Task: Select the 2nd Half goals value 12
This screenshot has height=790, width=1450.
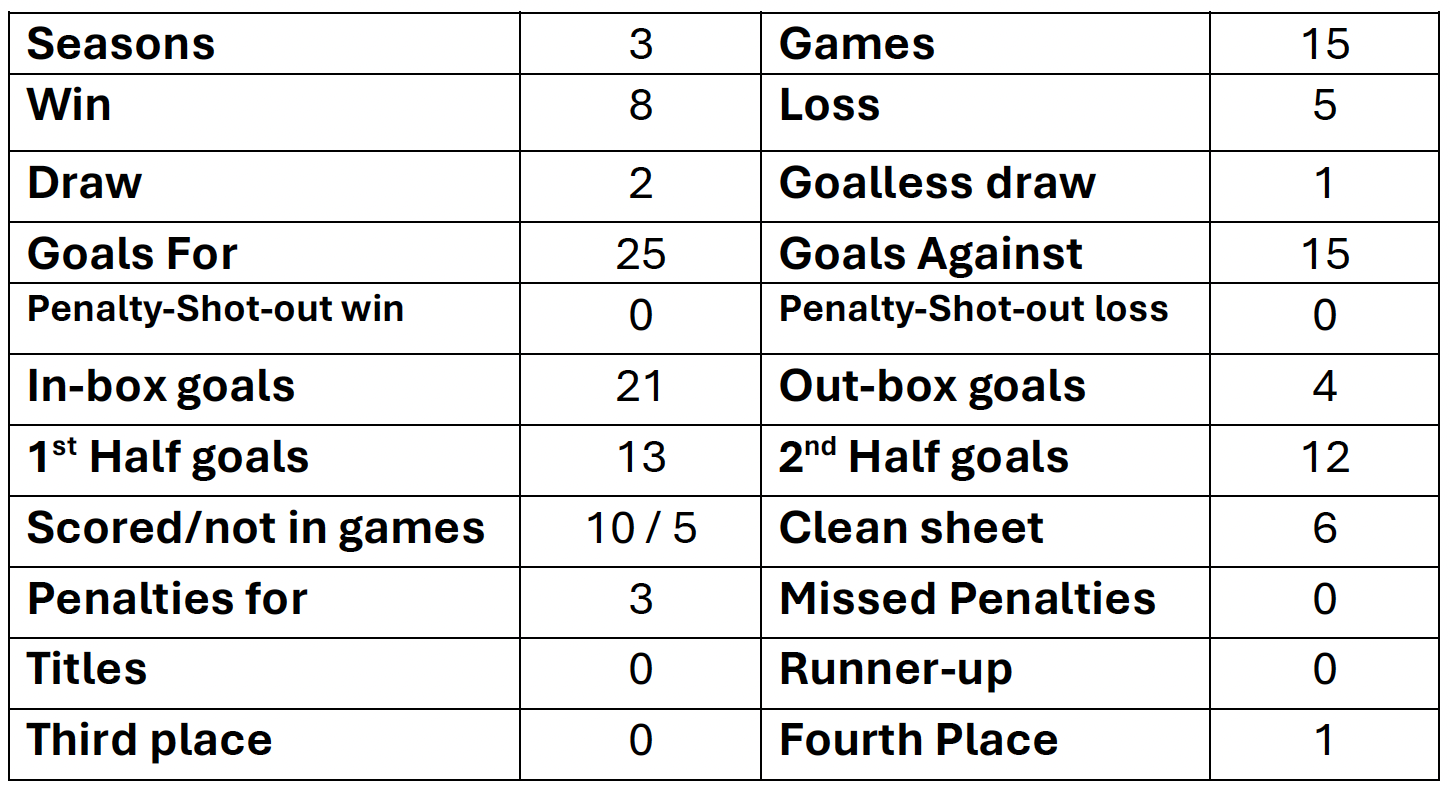Action: 1325,458
